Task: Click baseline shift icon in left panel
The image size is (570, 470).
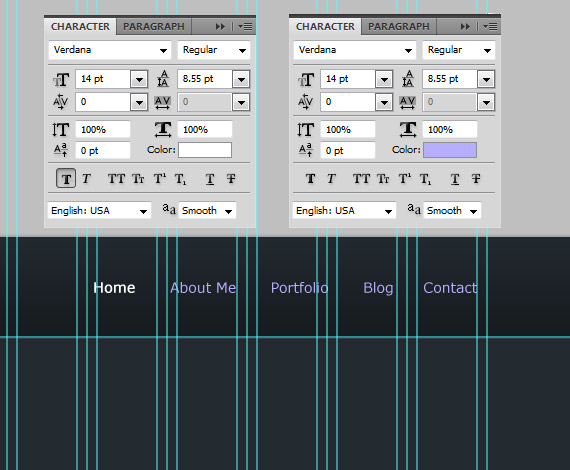Action: (60, 150)
